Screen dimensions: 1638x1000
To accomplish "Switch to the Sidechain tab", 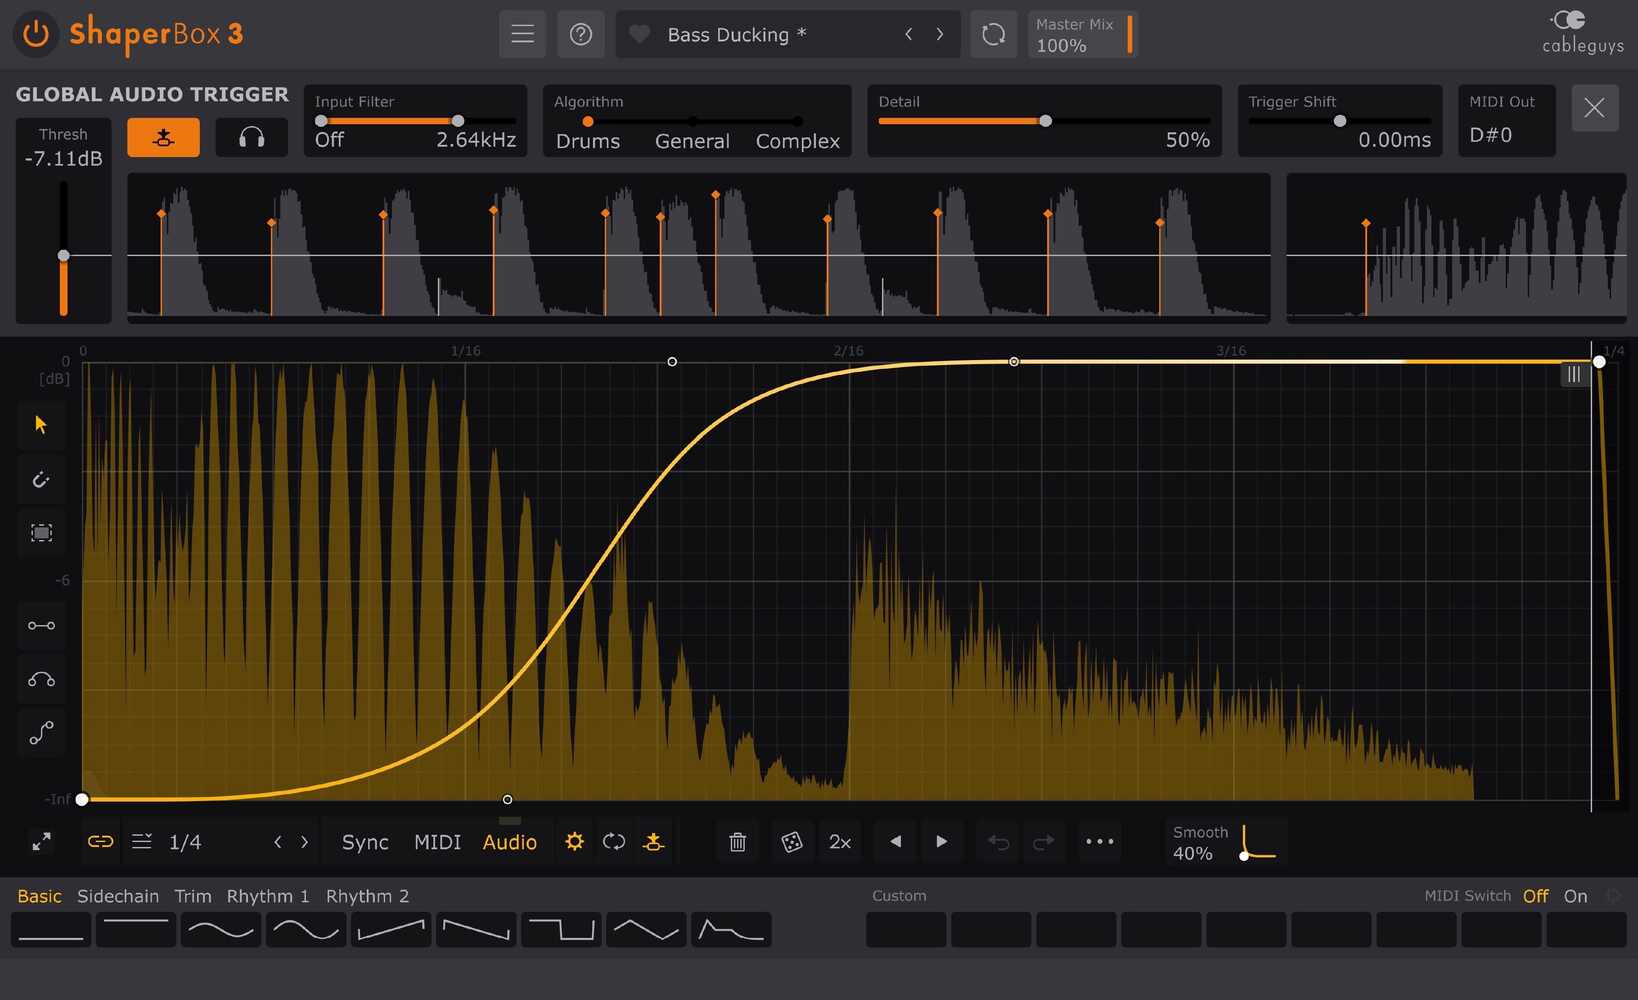I will point(118,896).
